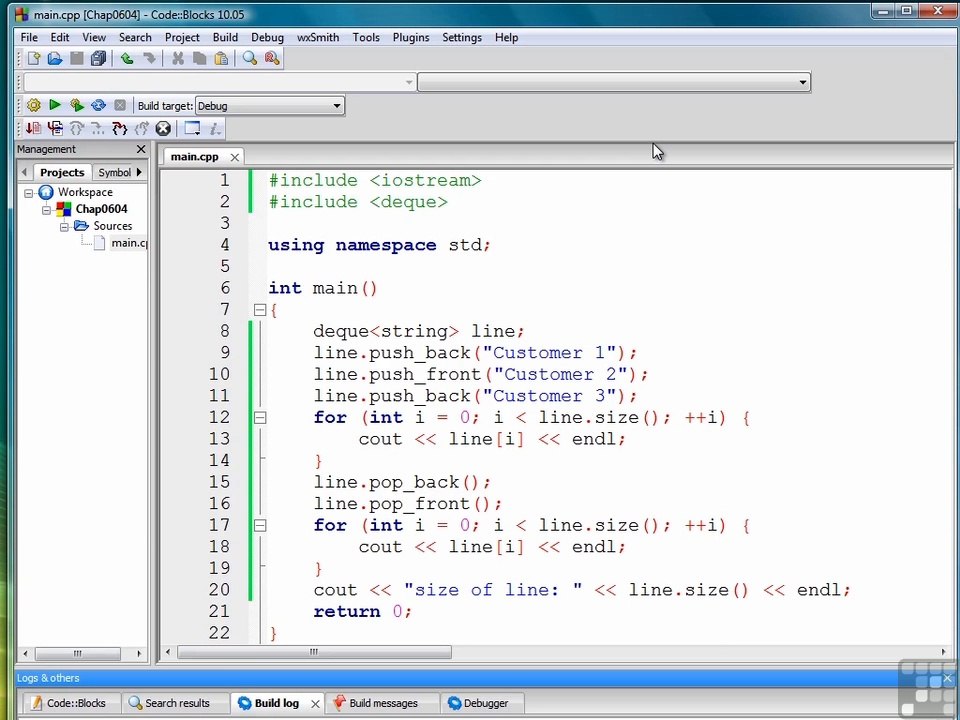Image resolution: width=960 pixels, height=720 pixels.
Task: Run the program with green play icon
Action: pyautogui.click(x=55, y=105)
